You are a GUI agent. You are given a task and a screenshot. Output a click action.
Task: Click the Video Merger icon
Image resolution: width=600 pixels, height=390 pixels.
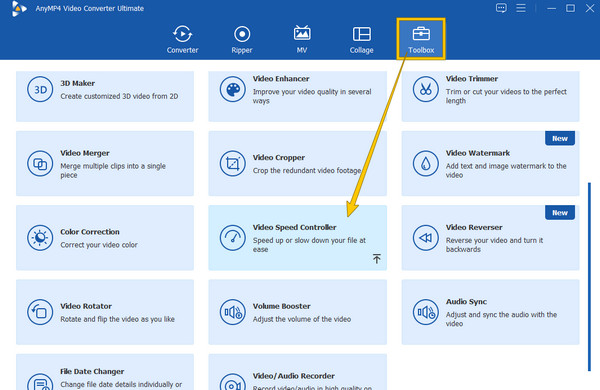[x=40, y=163]
